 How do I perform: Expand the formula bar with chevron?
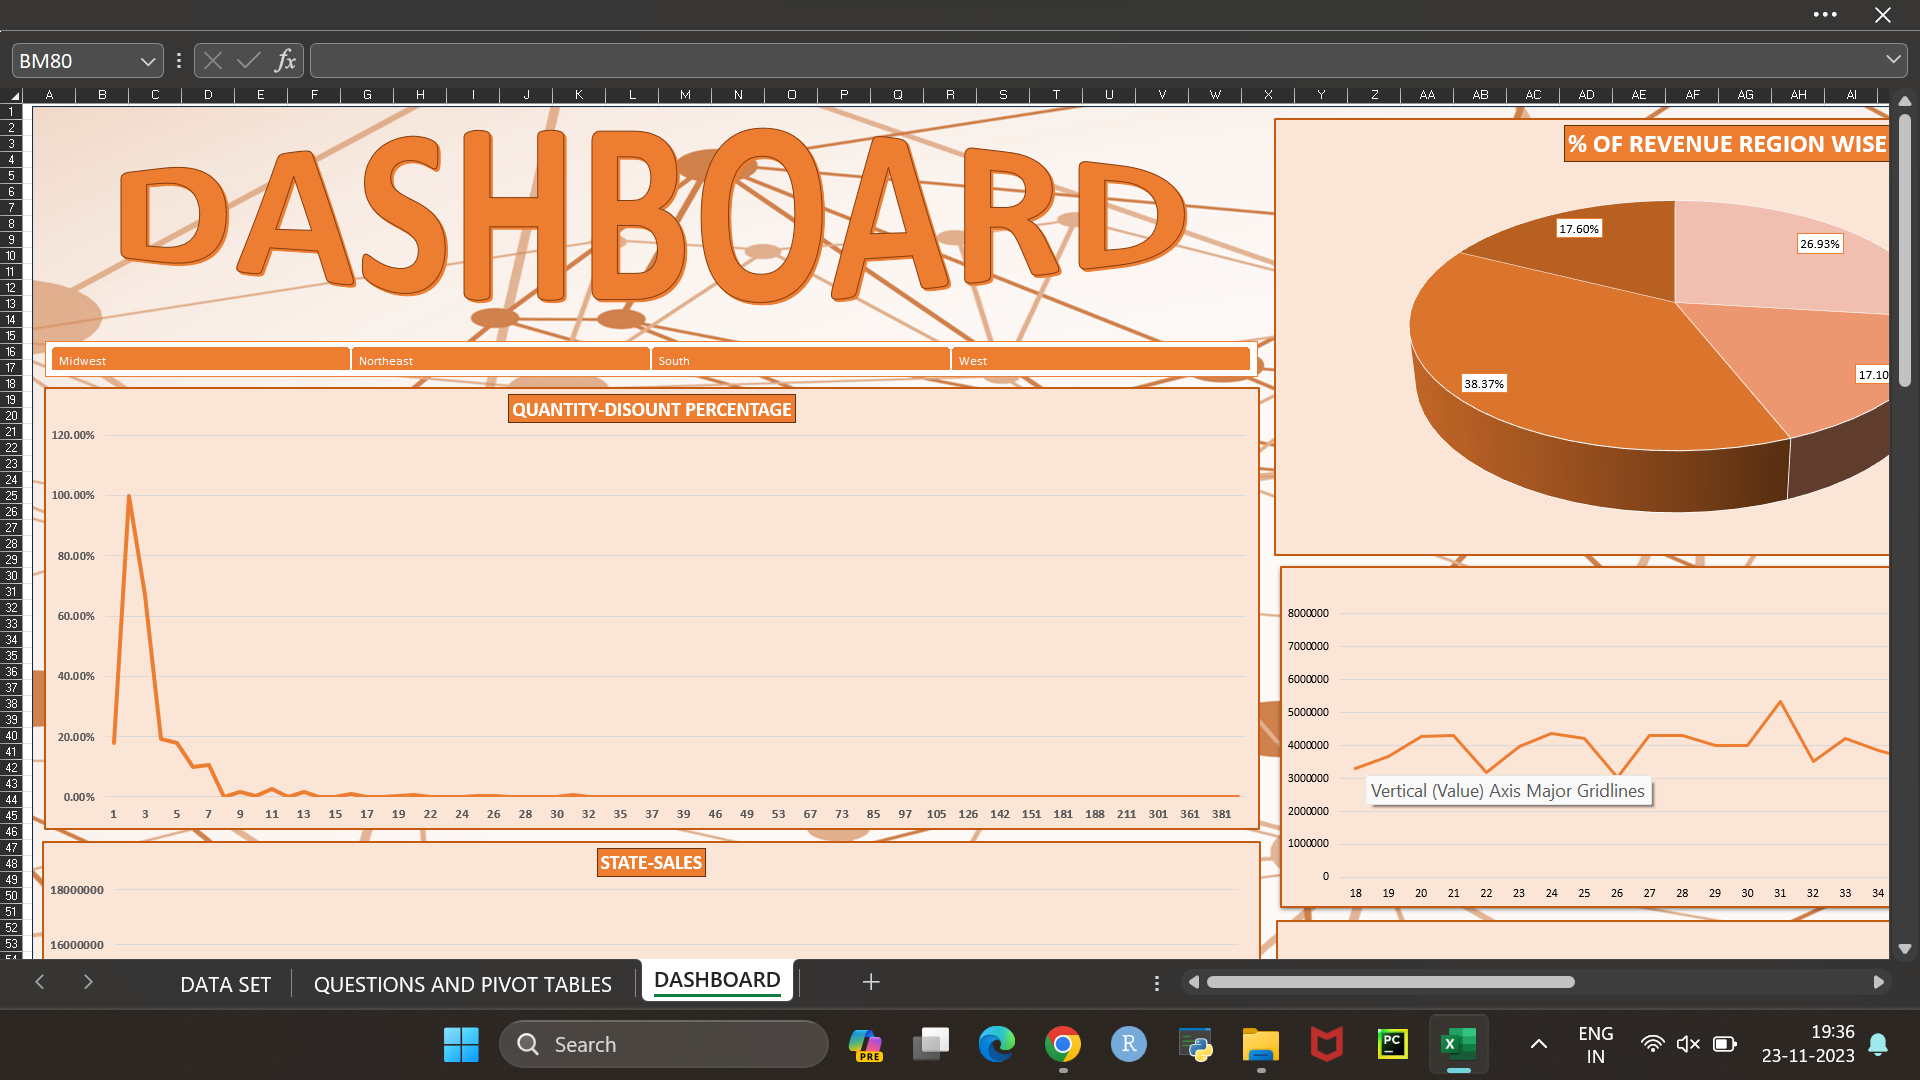(1893, 60)
